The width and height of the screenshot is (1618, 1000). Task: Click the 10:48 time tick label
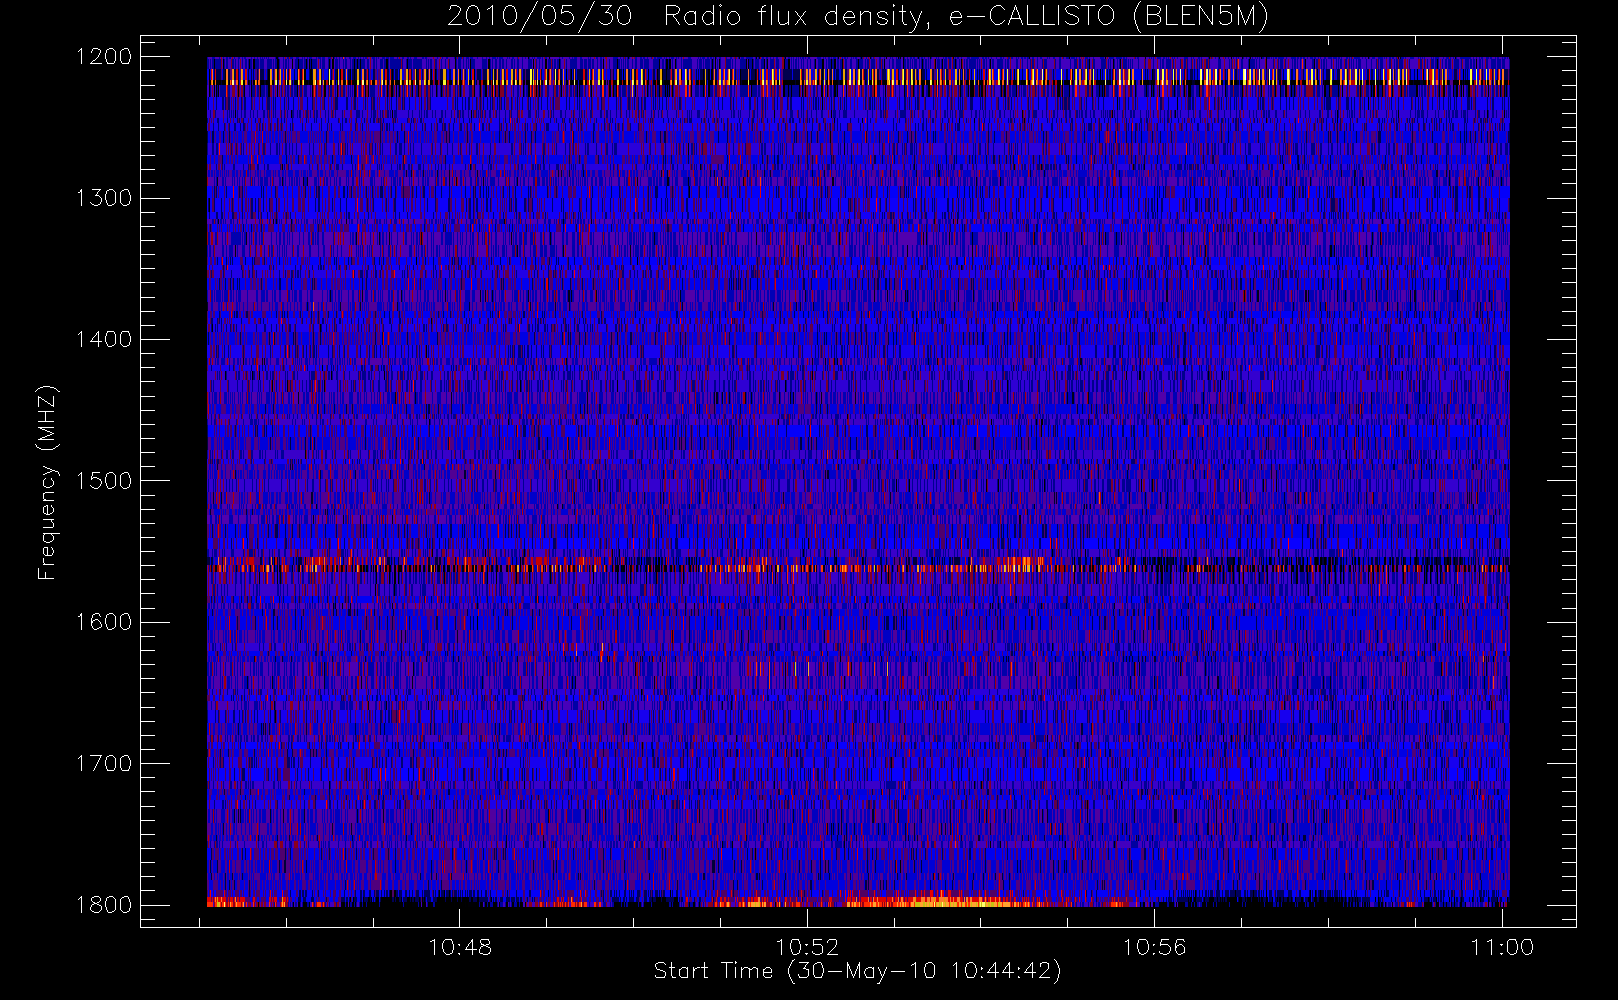(x=460, y=947)
